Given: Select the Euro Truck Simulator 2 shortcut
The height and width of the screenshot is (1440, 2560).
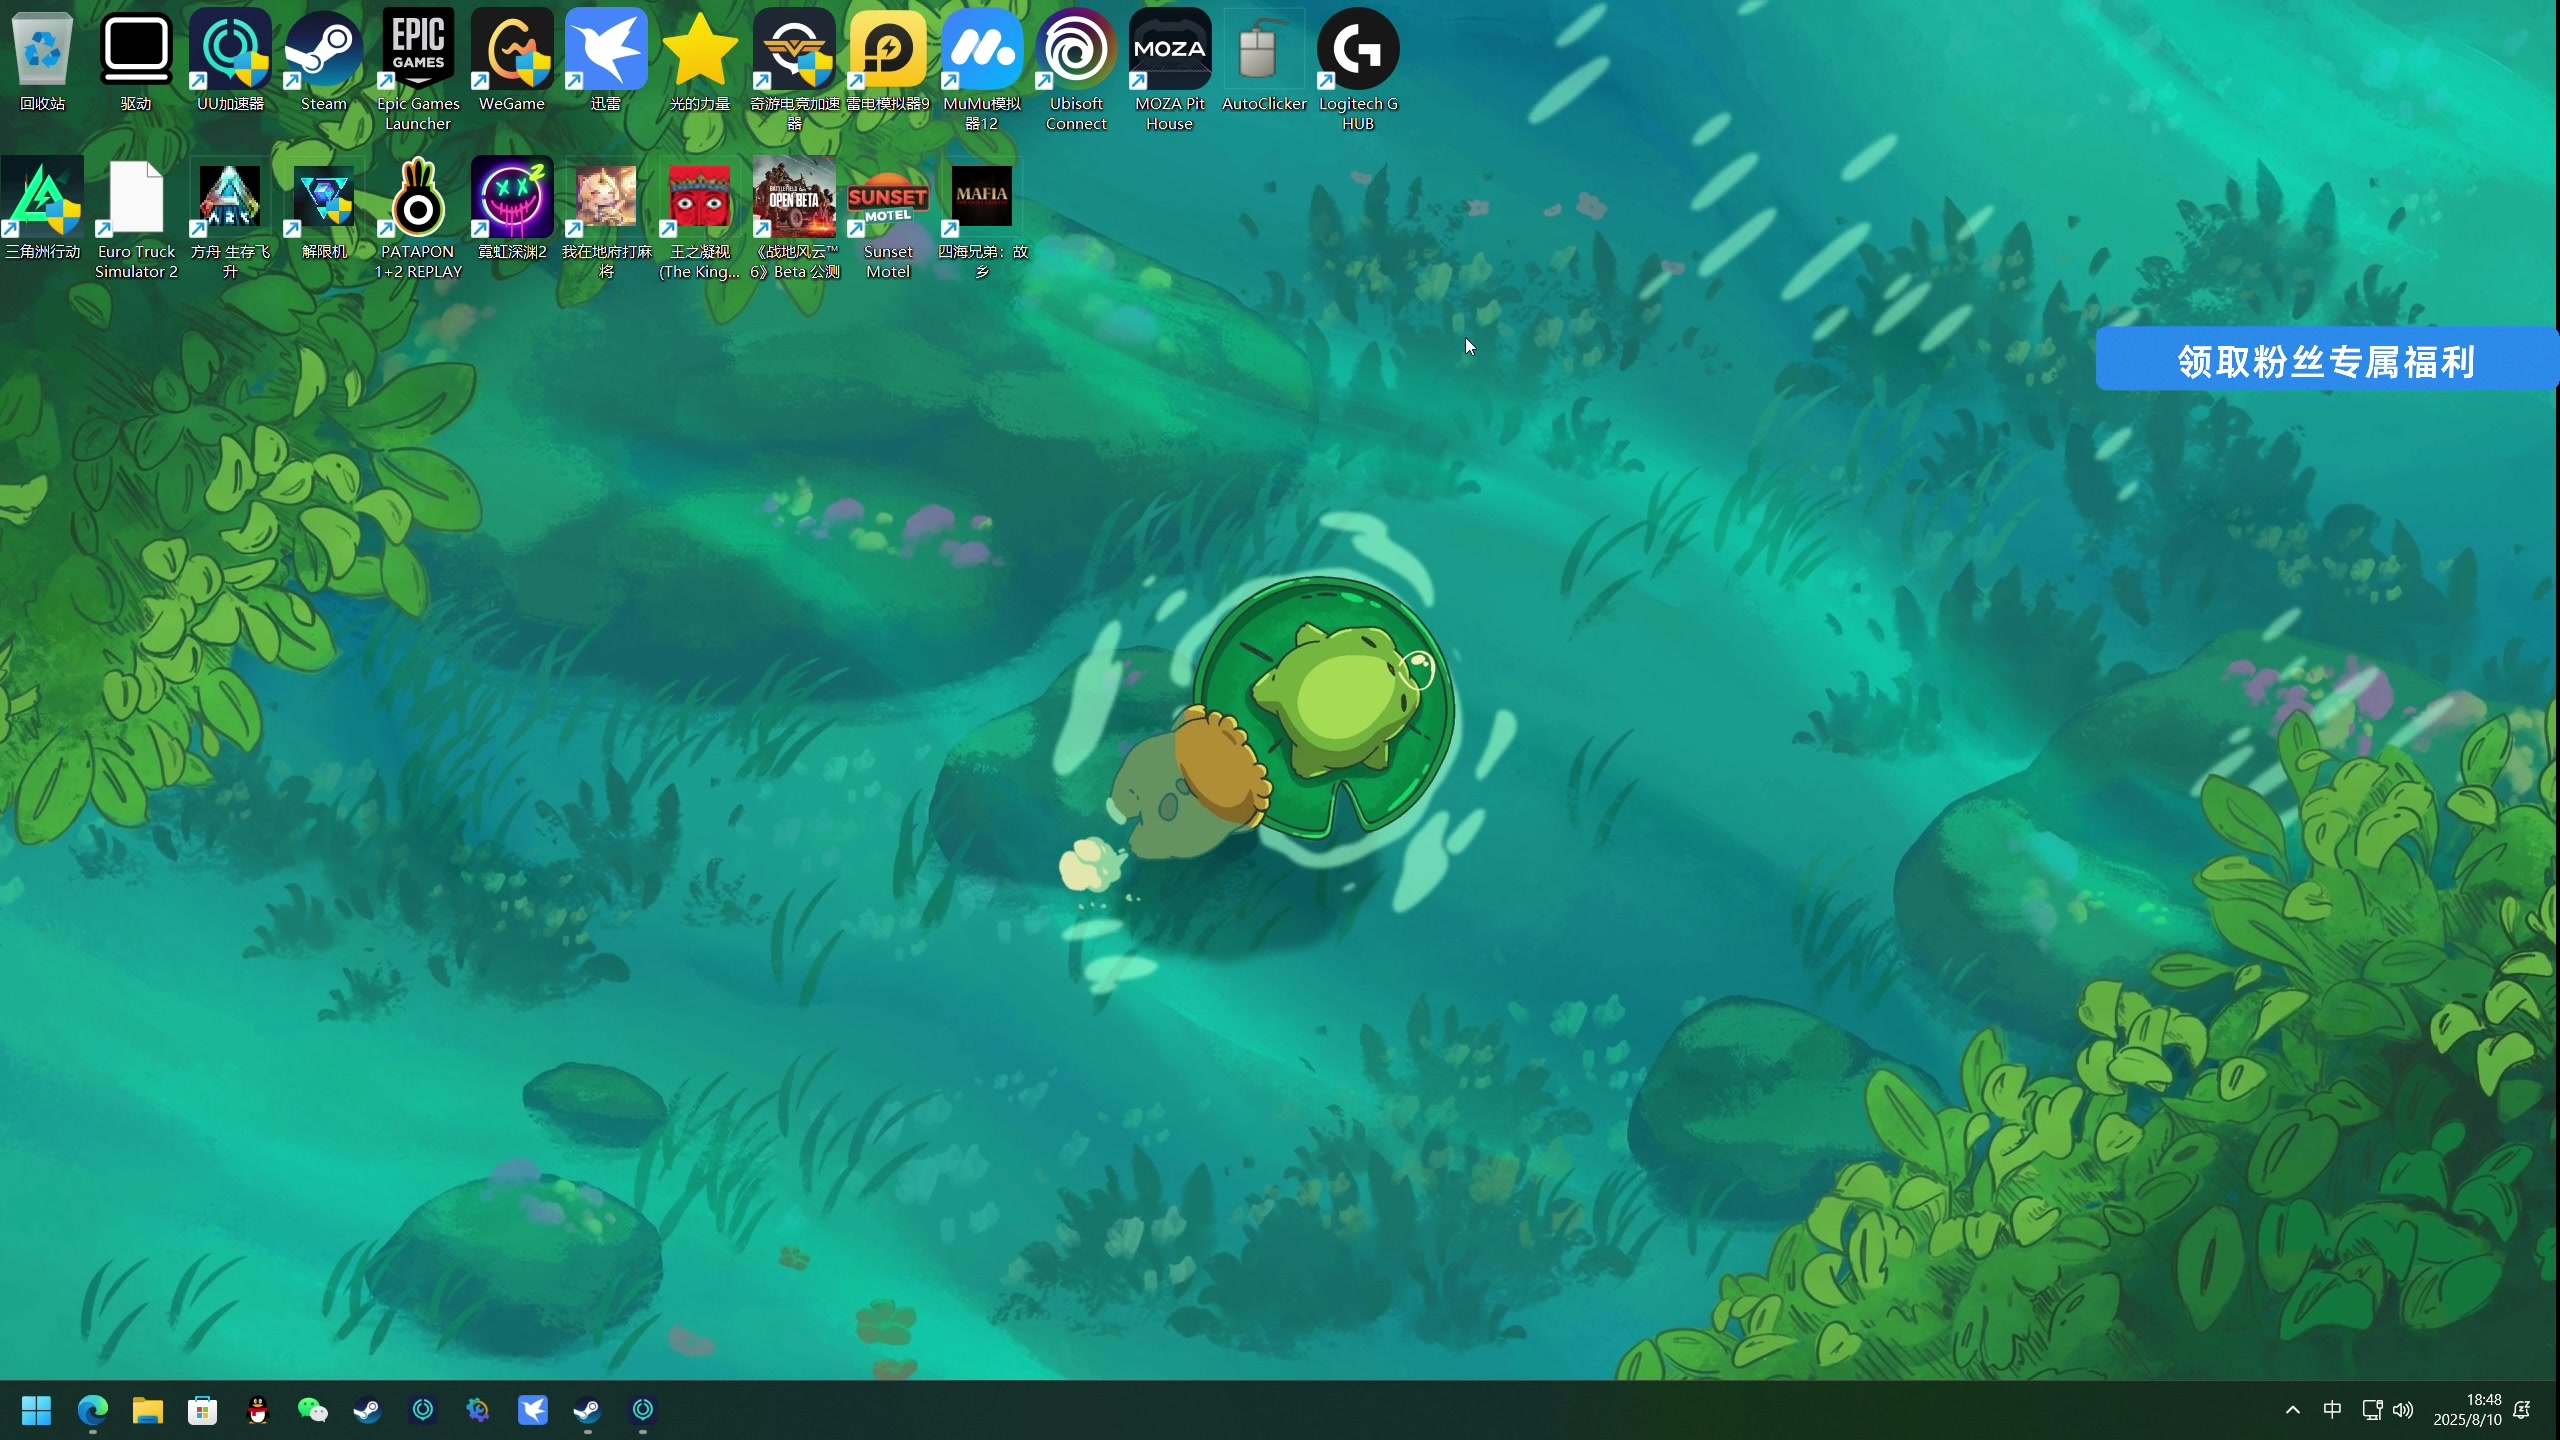Looking at the screenshot, I should click(x=136, y=218).
